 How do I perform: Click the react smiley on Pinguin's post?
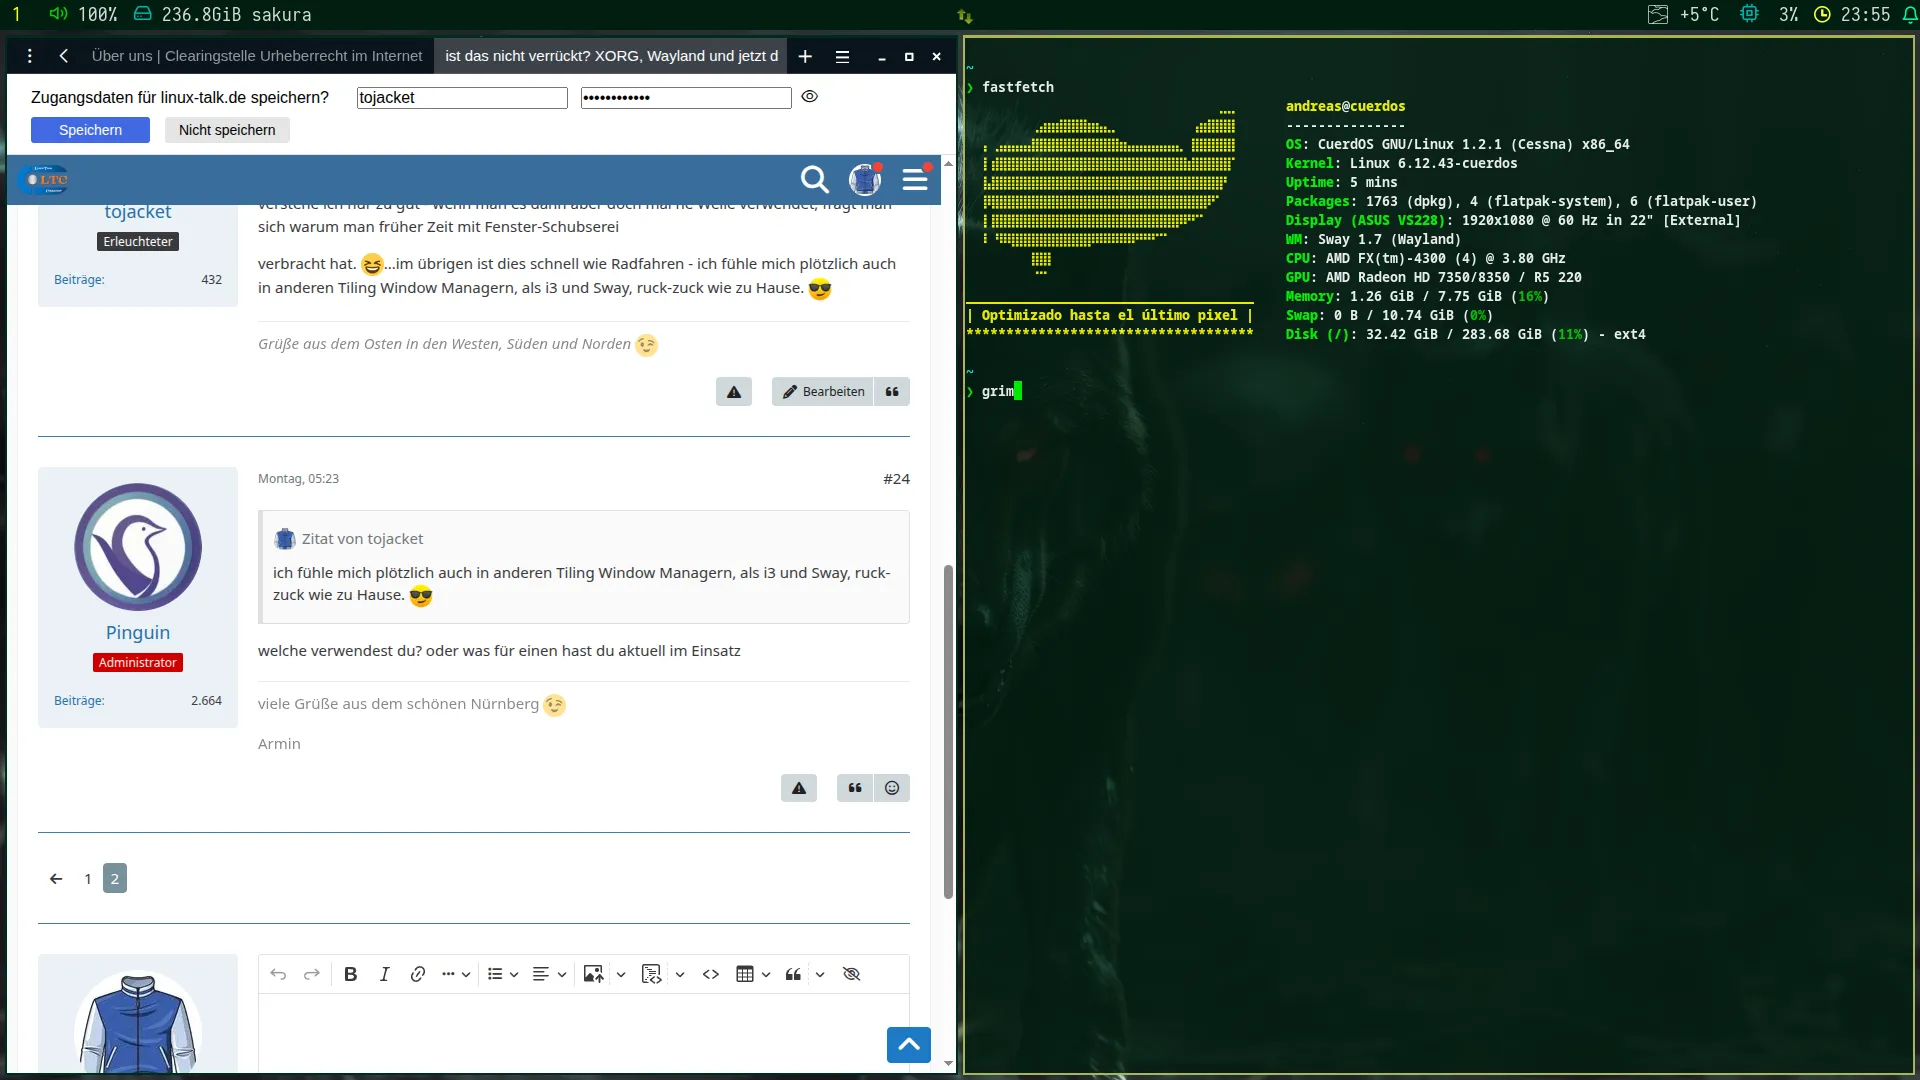pyautogui.click(x=892, y=788)
